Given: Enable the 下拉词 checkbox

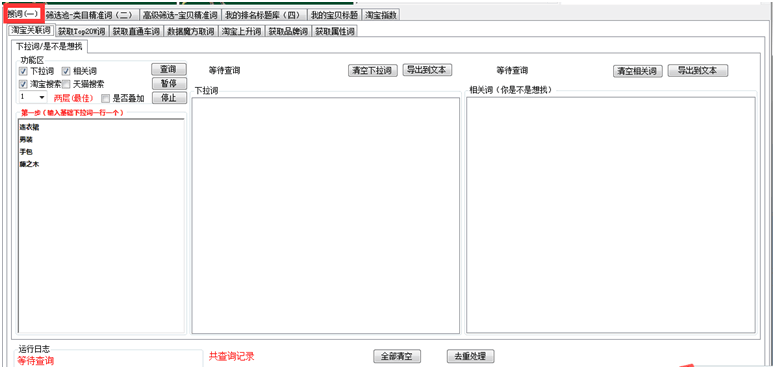Looking at the screenshot, I should pyautogui.click(x=23, y=71).
